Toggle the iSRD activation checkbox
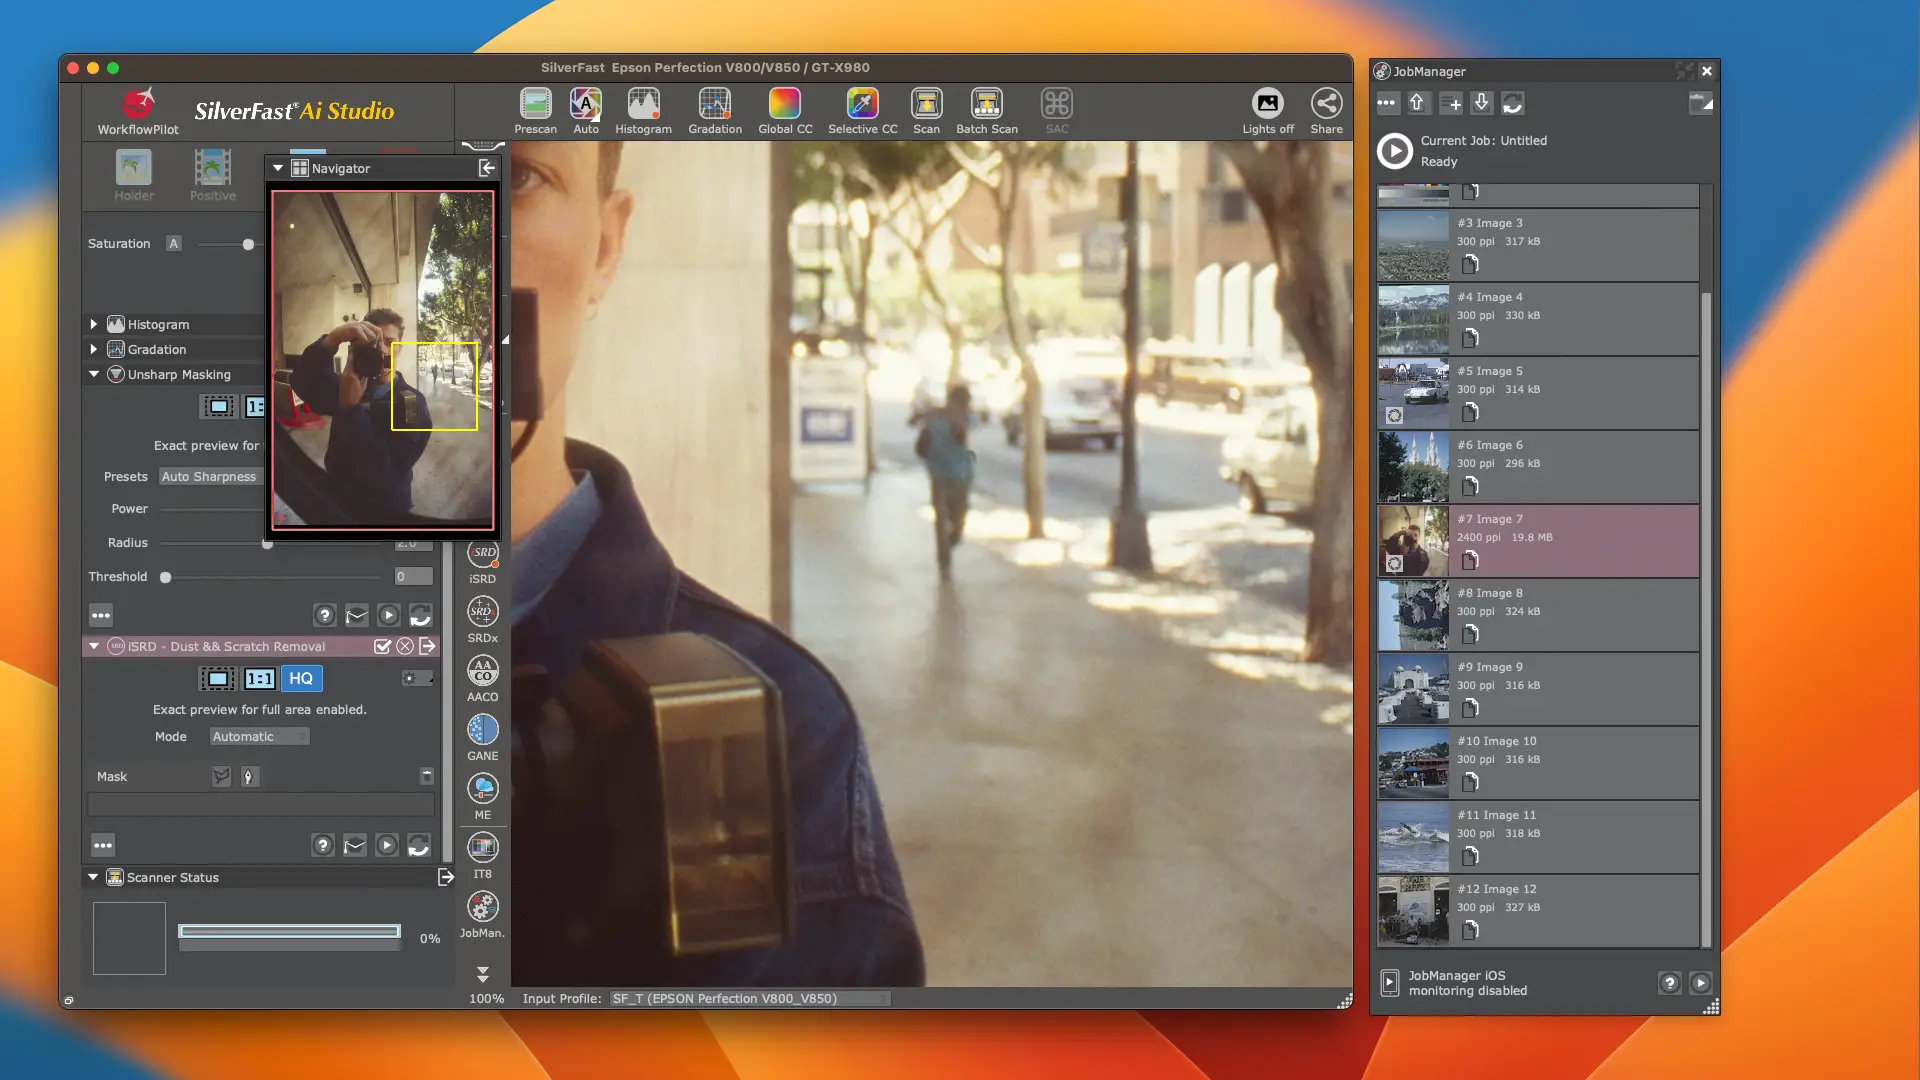 382,647
